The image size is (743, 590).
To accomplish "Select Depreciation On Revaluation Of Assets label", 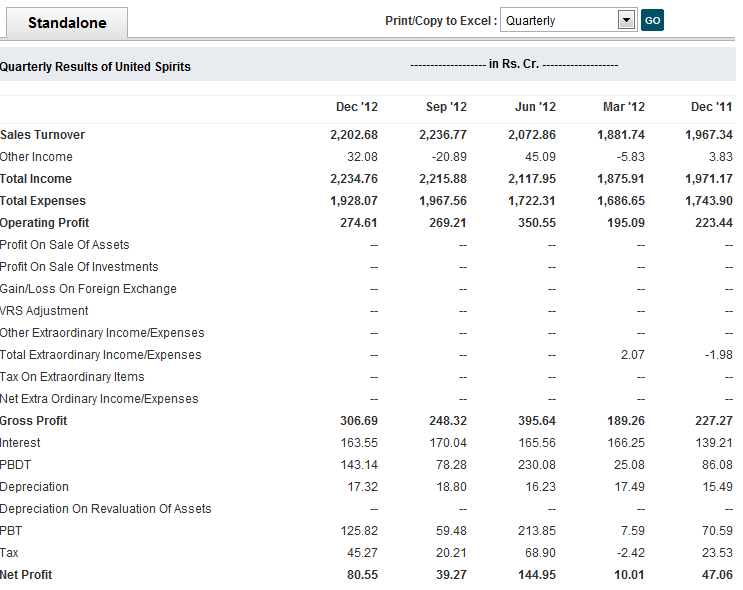I will click(x=106, y=509).
